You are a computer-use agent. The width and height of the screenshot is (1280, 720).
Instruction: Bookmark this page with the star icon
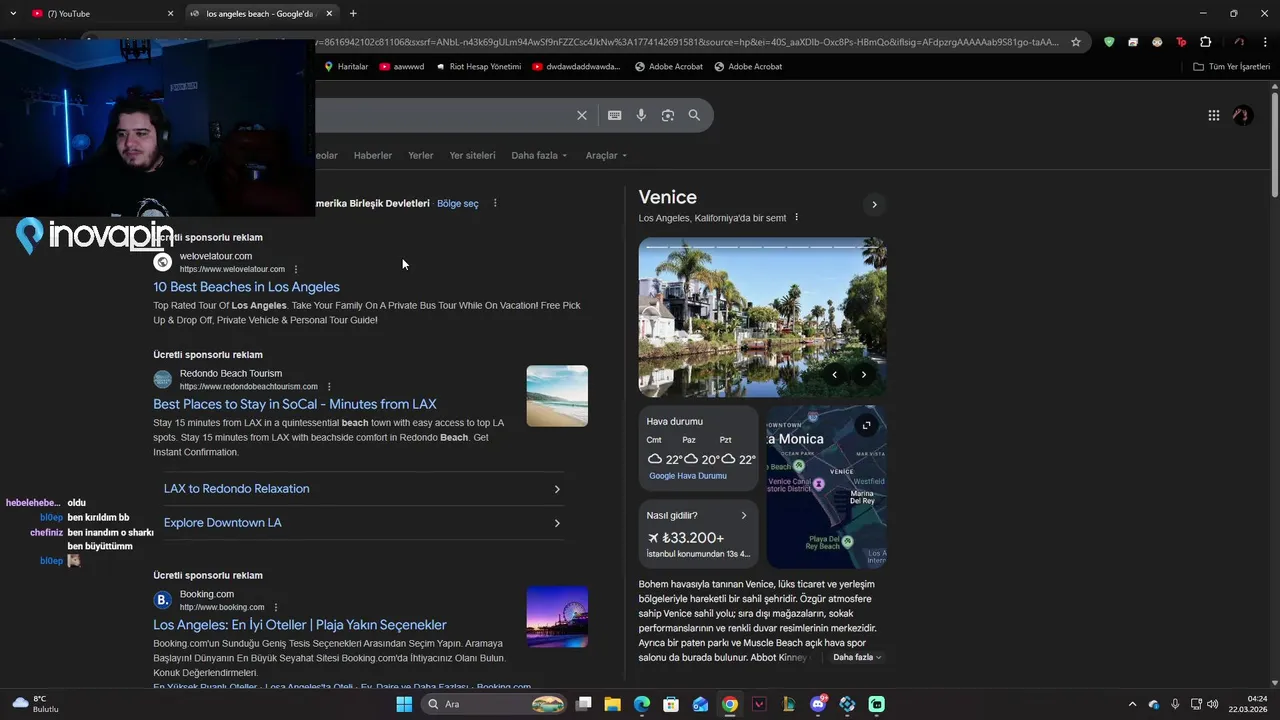[x=1076, y=42]
